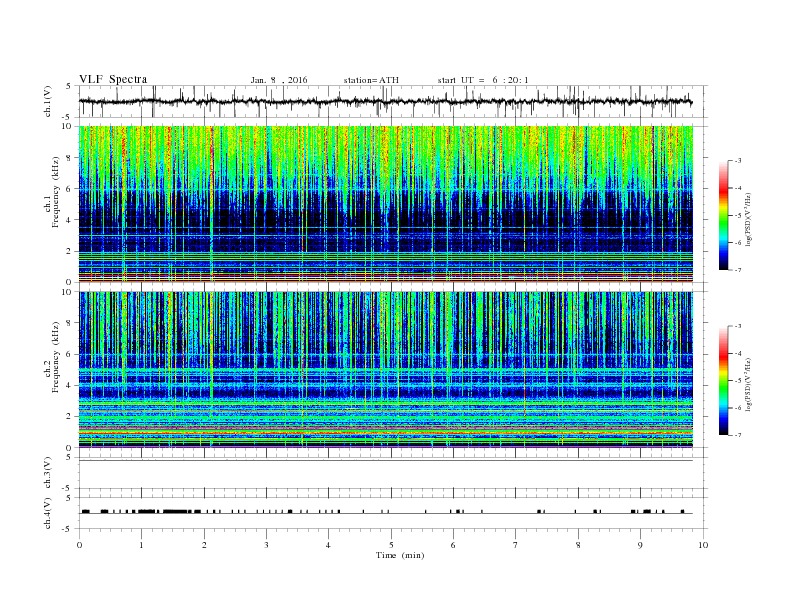
Task: Click the "VLF Spectra" plot title
Action: coord(113,79)
